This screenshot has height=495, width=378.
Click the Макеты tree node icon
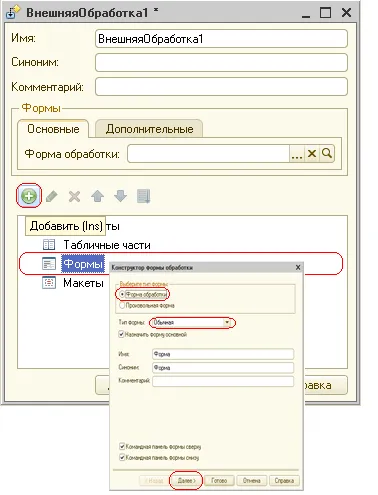point(49,283)
